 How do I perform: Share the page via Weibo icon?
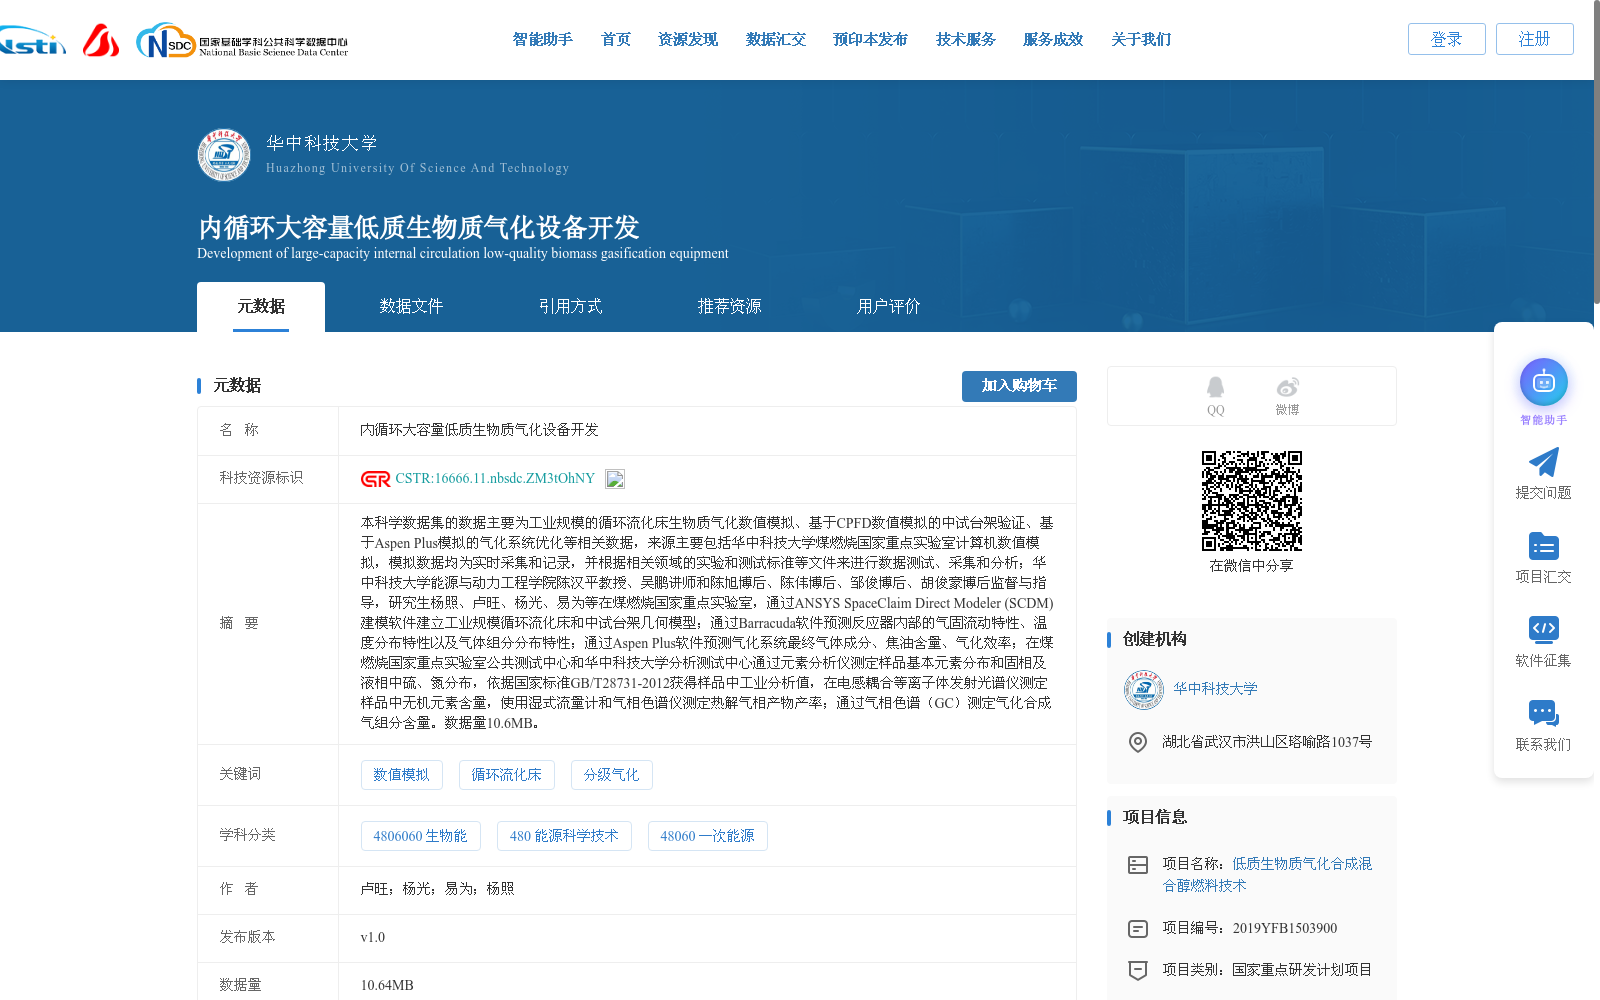click(x=1287, y=390)
